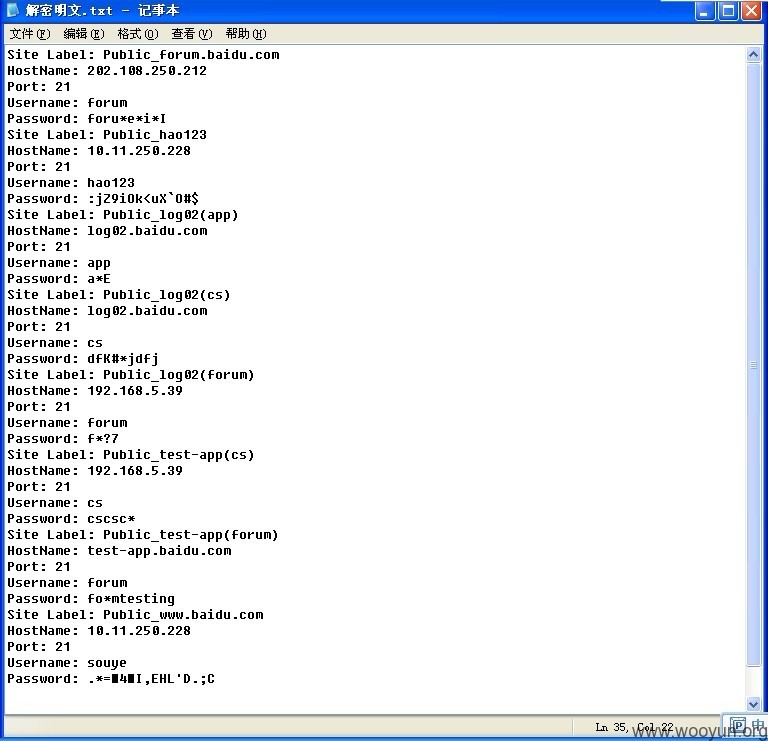Image resolution: width=768 pixels, height=741 pixels.
Task: Click the line 'Site Label: Public_www.baidu.com'
Action: 135,615
